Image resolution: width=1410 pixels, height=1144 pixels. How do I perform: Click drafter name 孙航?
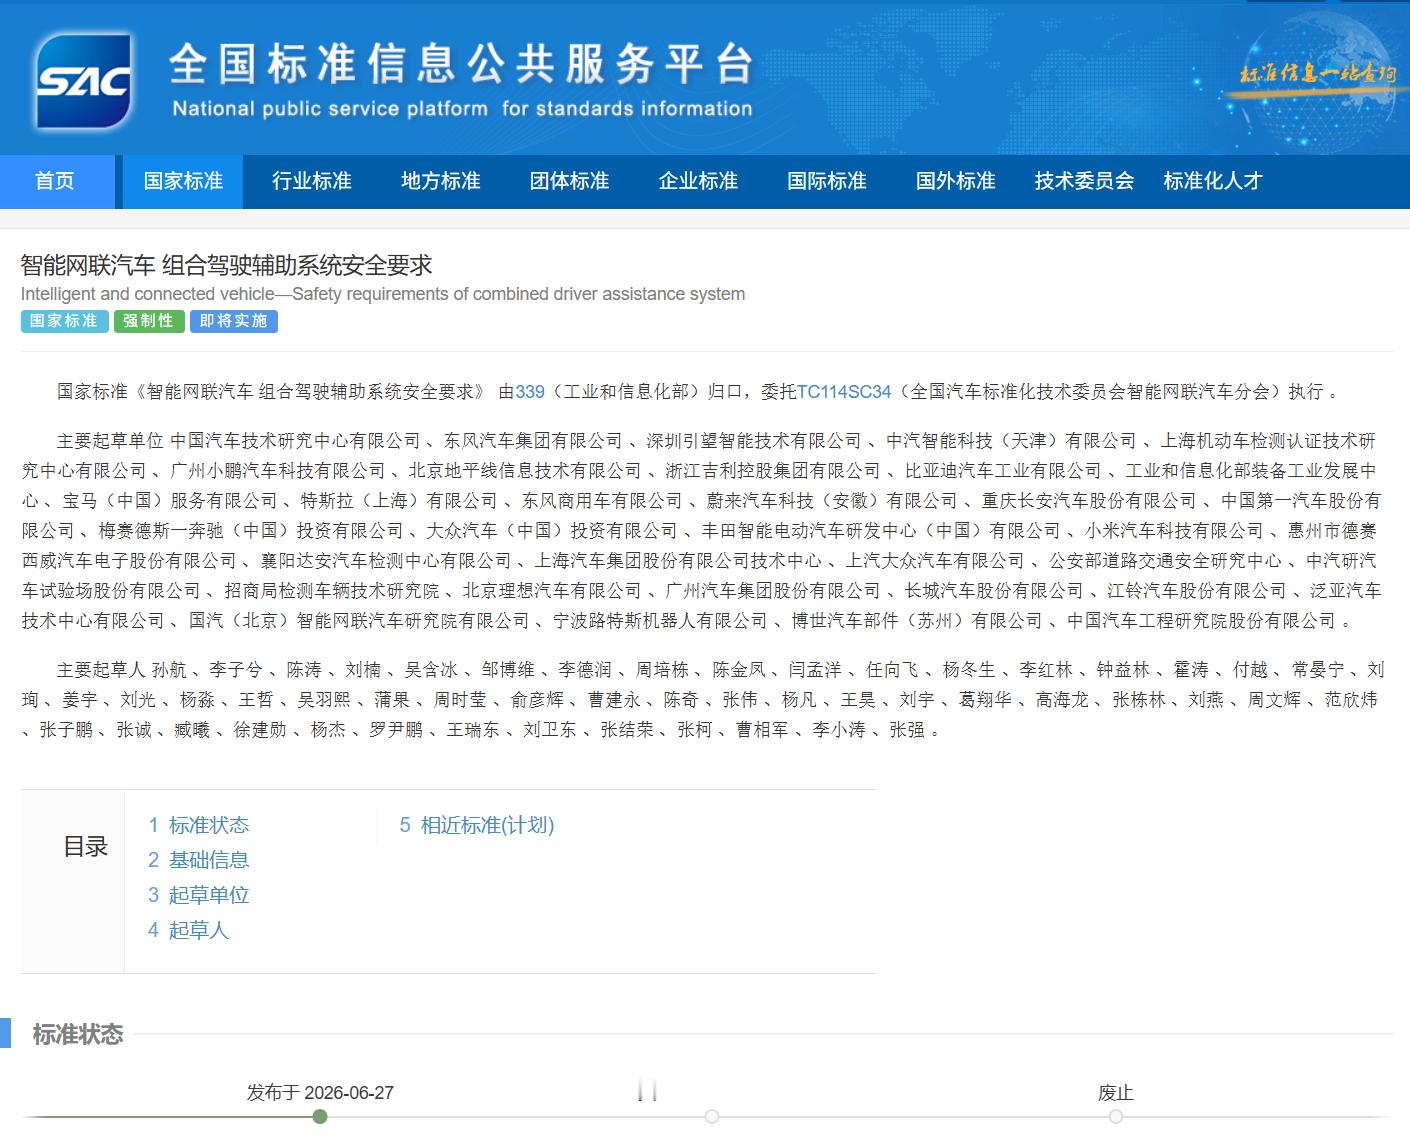(169, 670)
